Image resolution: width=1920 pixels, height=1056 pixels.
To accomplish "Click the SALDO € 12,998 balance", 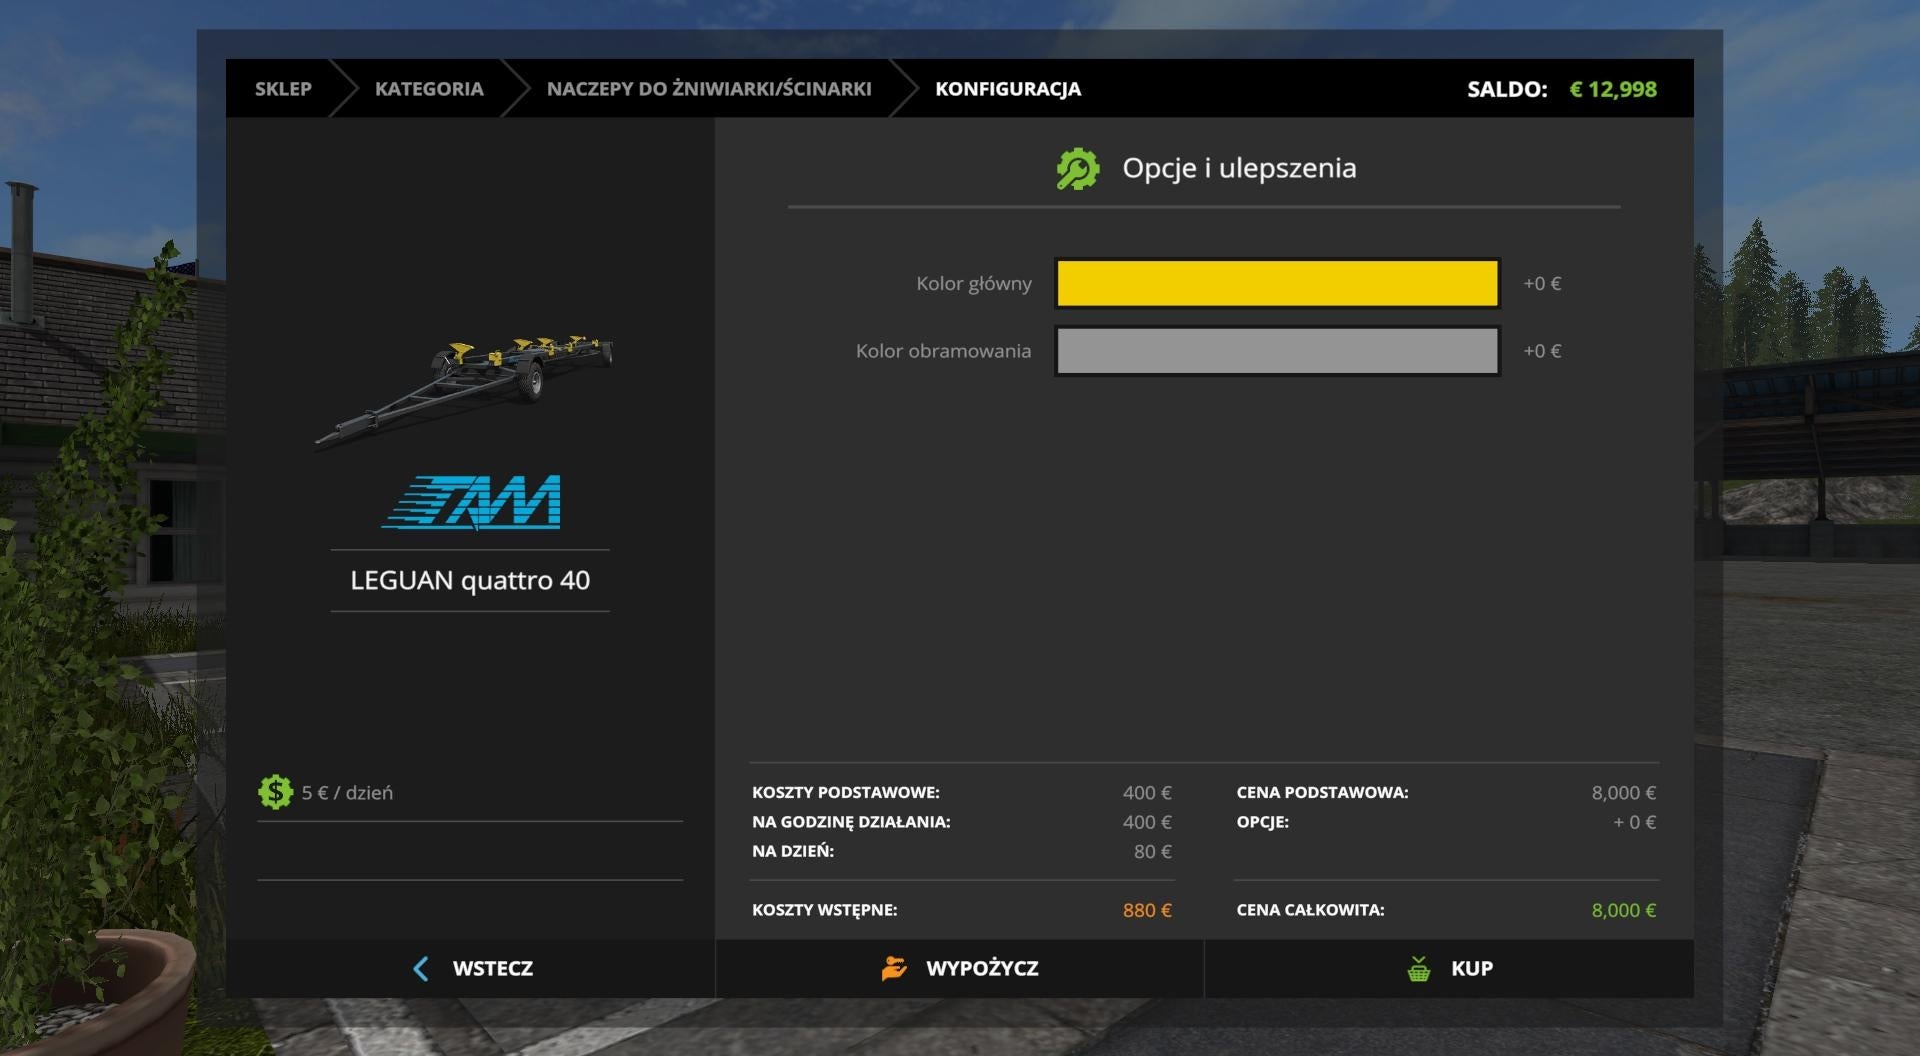I will pyautogui.click(x=1562, y=89).
